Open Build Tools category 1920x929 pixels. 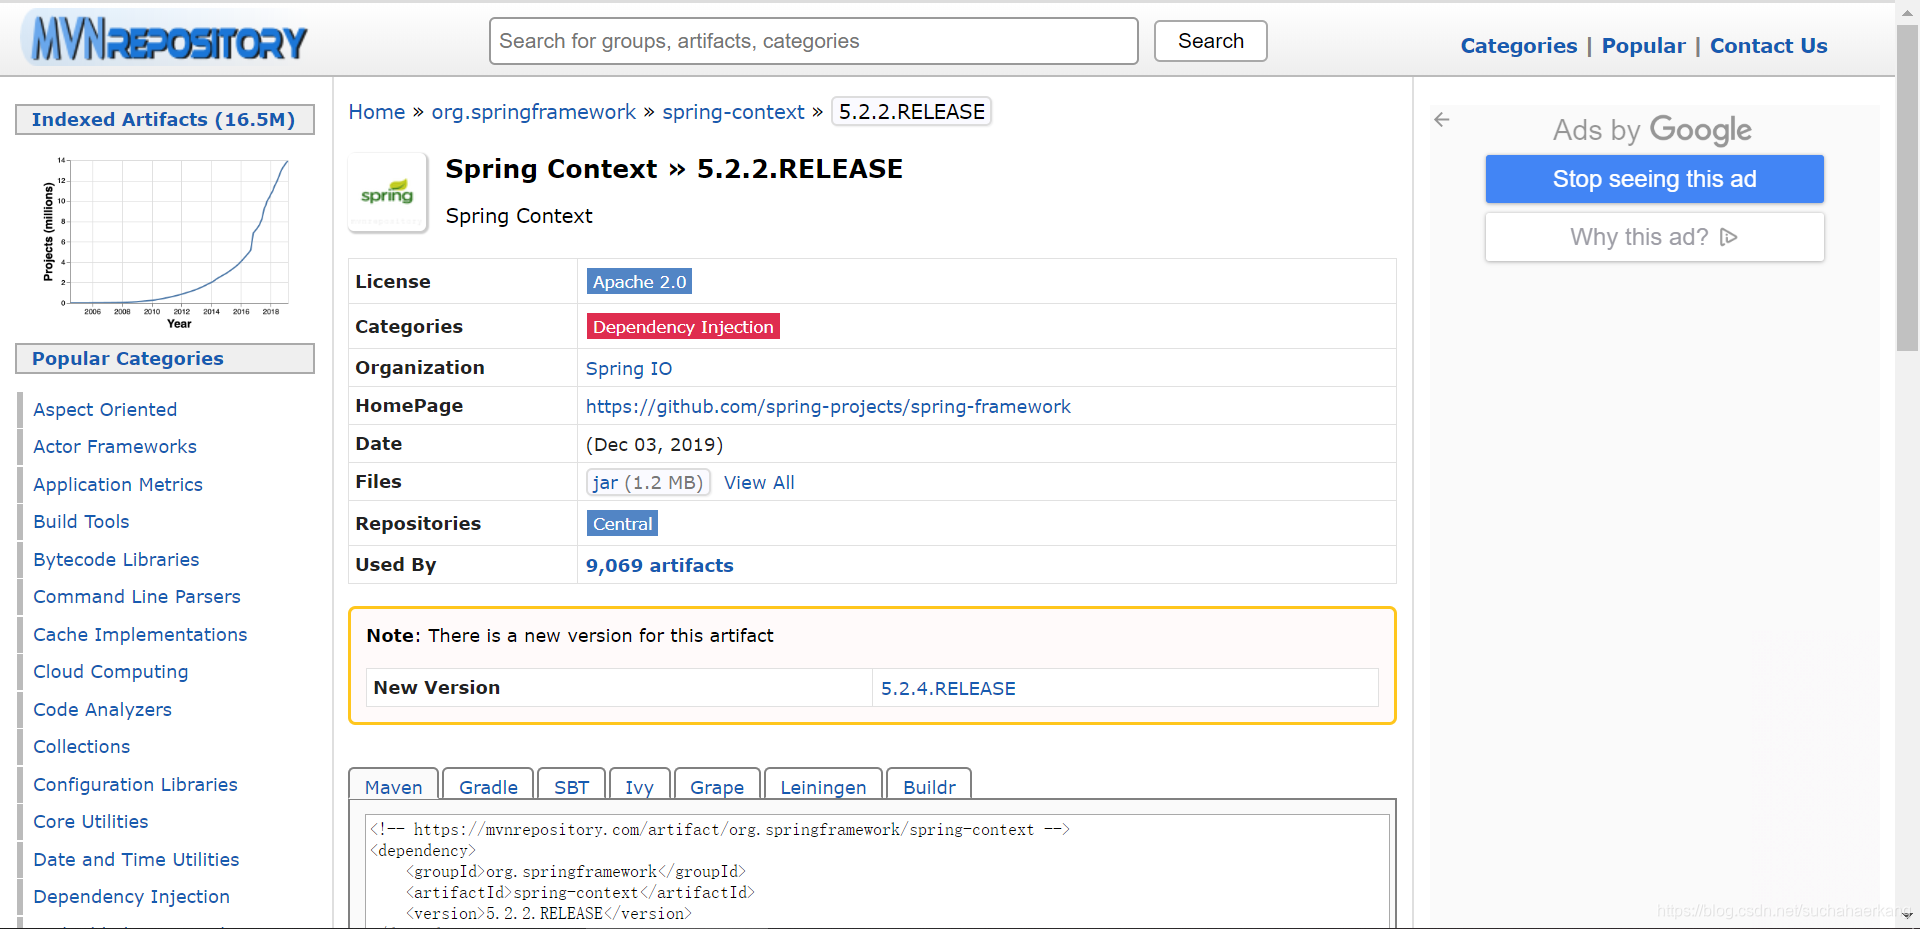coord(81,521)
